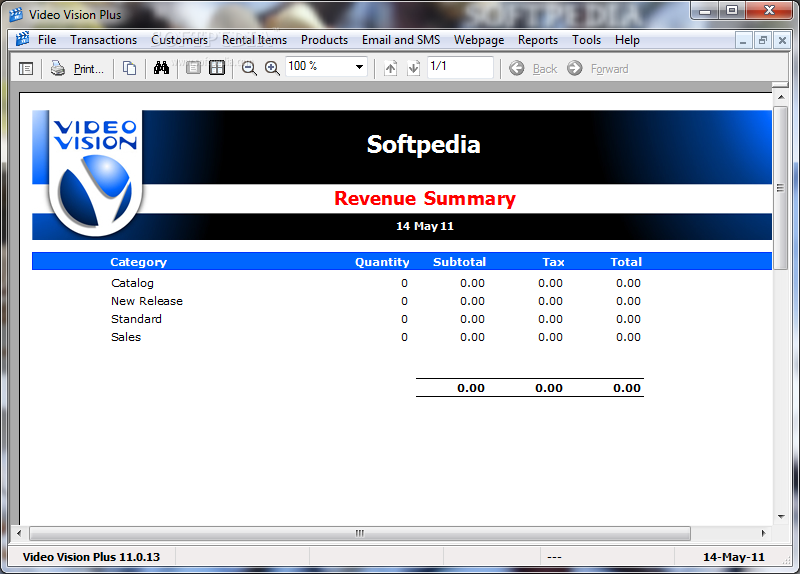
Task: Close the Video Vision Plus window
Action: click(x=769, y=10)
